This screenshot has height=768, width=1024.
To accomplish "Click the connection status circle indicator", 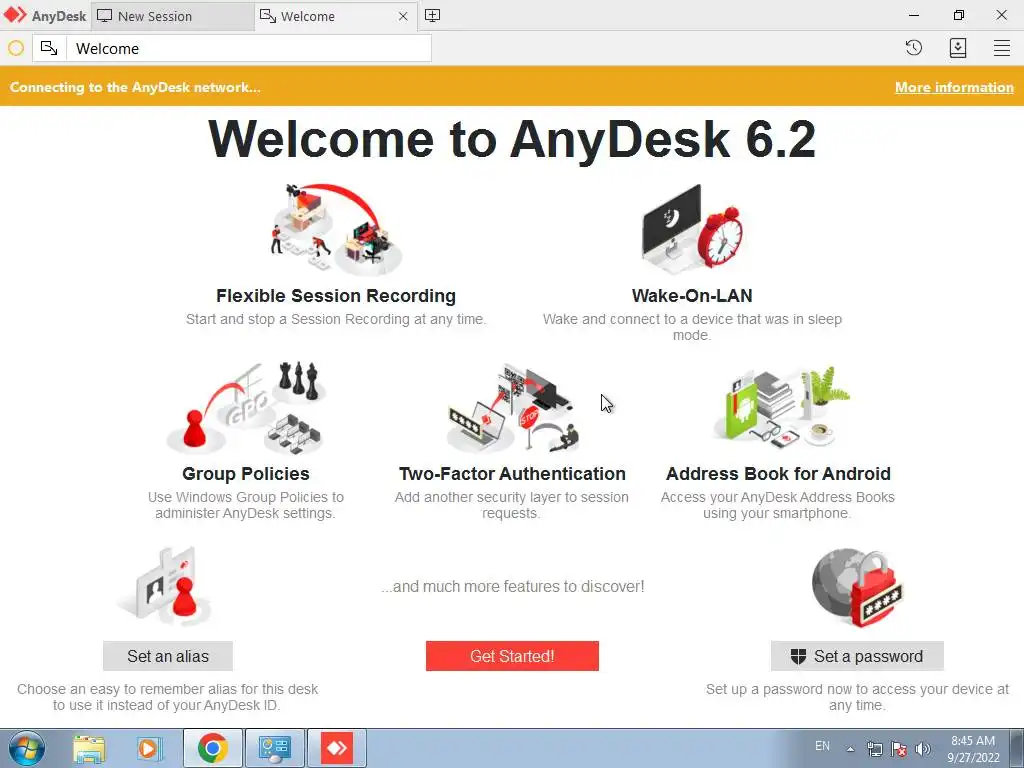I will 16,48.
